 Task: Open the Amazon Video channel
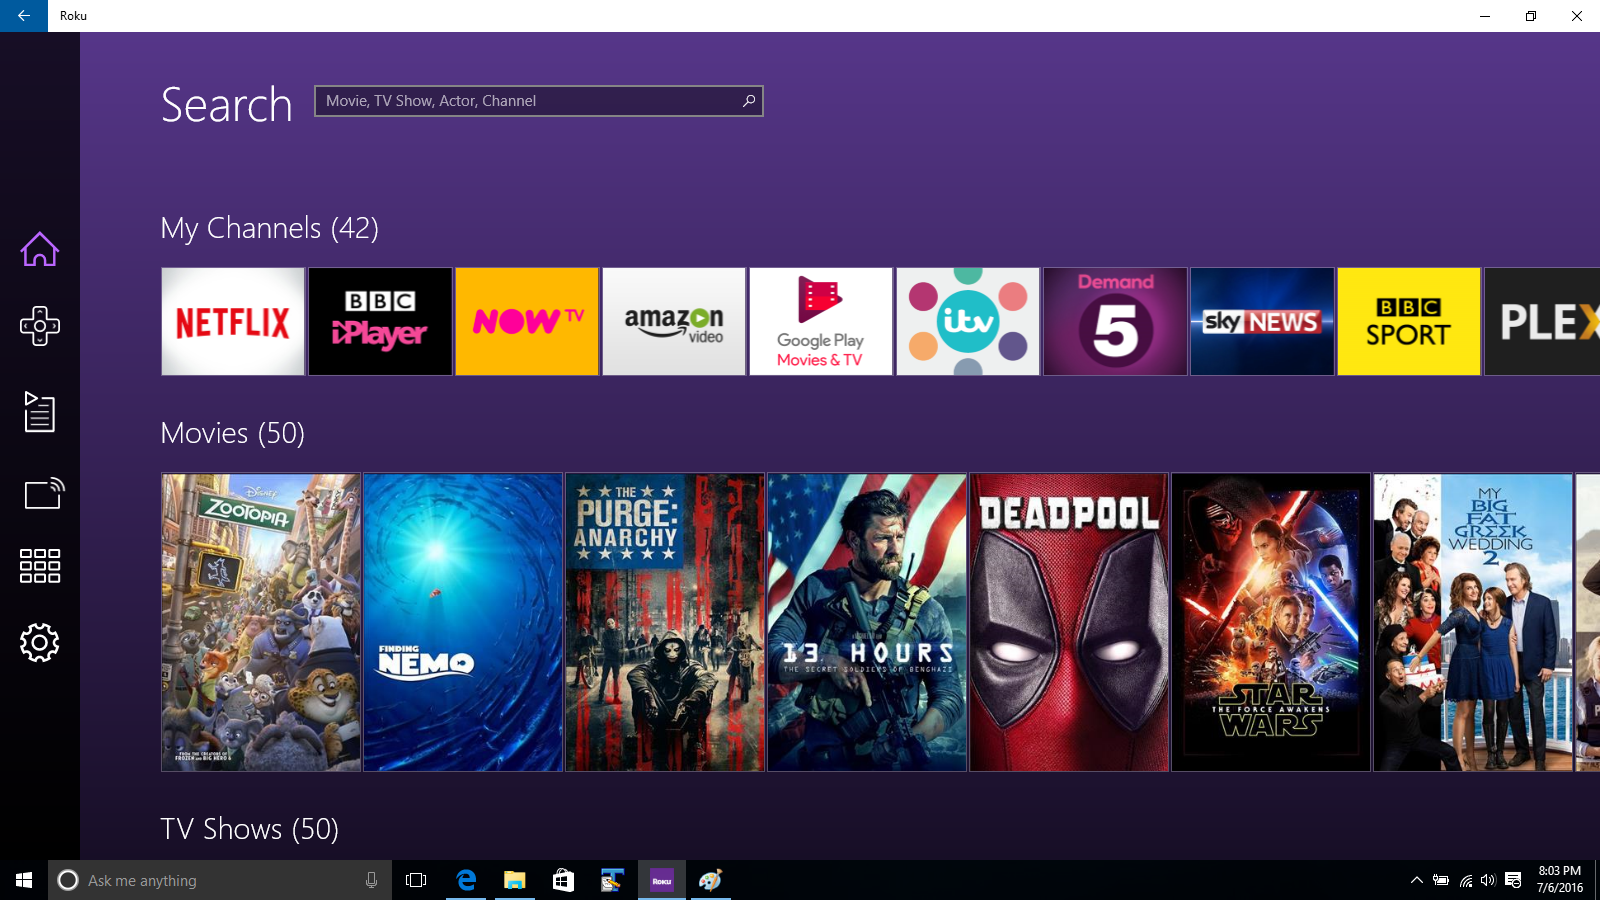click(x=674, y=322)
